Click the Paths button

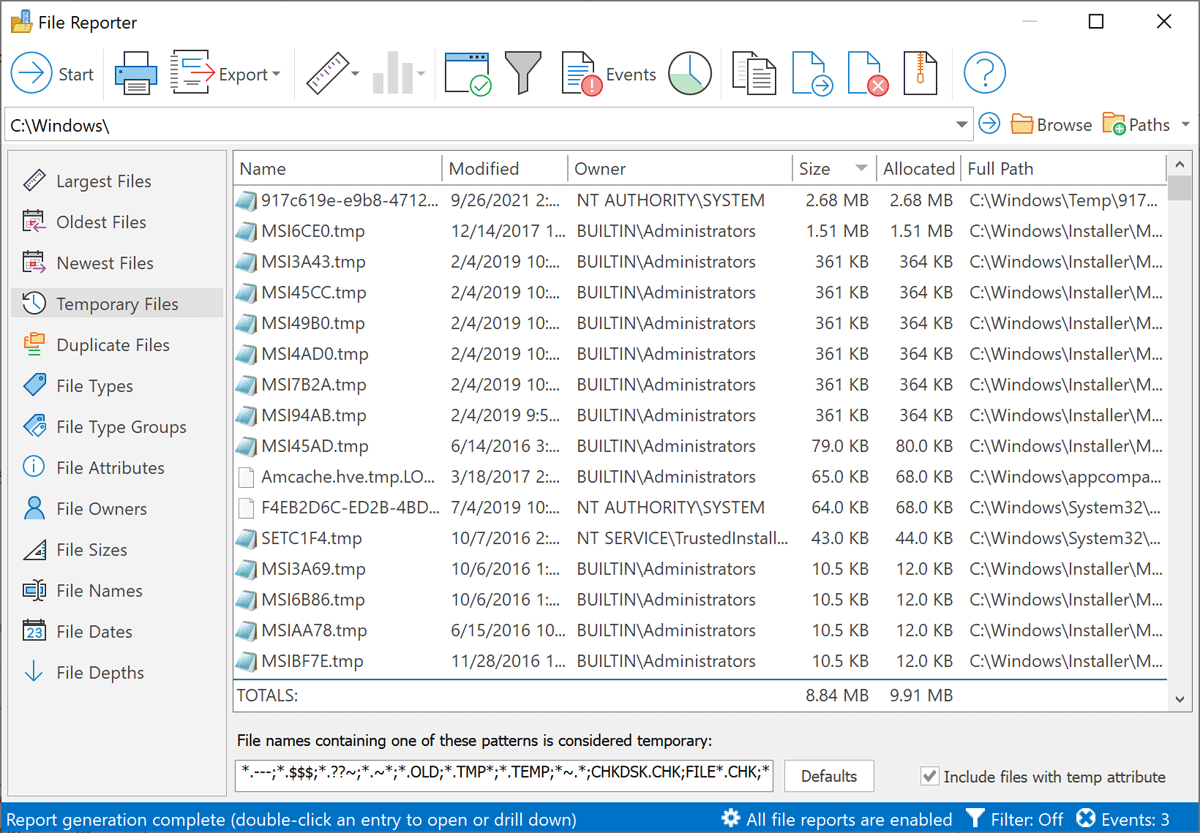1136,124
